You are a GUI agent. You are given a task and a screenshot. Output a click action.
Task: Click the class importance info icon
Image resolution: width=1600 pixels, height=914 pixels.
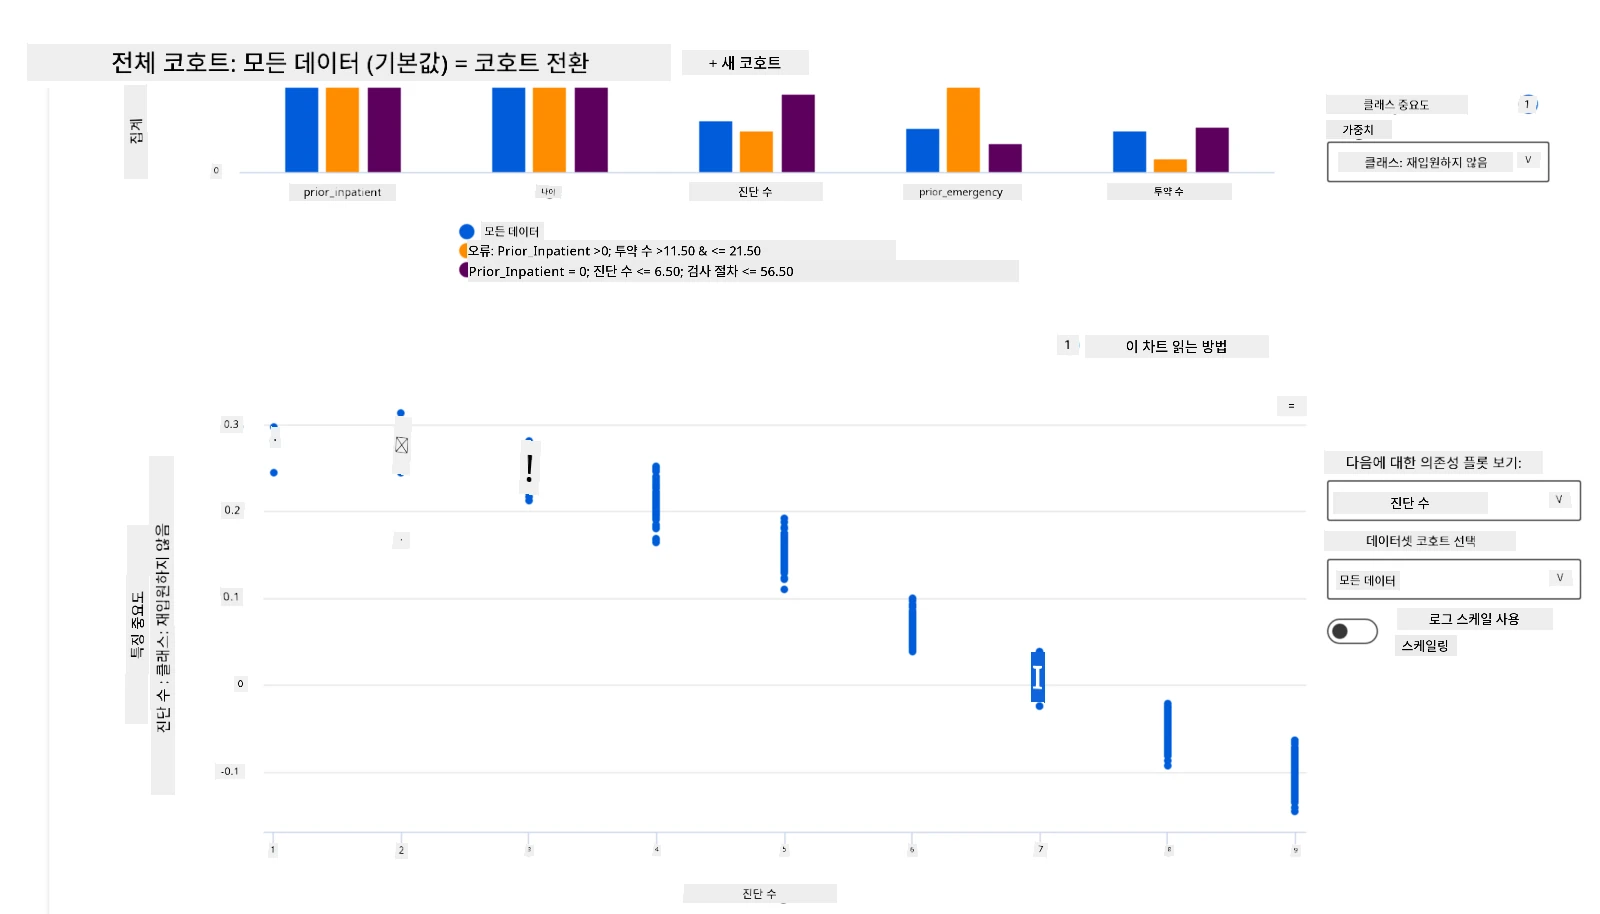(1527, 104)
